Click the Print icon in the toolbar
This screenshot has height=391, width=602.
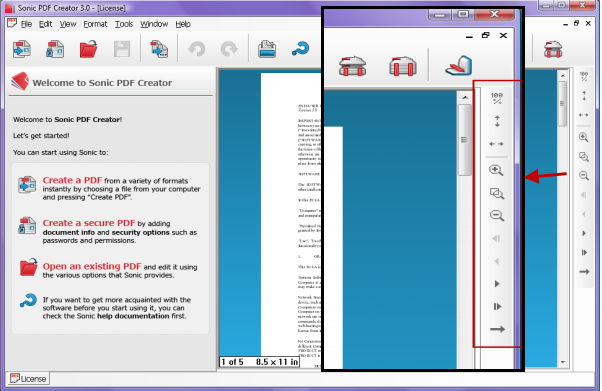coord(267,49)
